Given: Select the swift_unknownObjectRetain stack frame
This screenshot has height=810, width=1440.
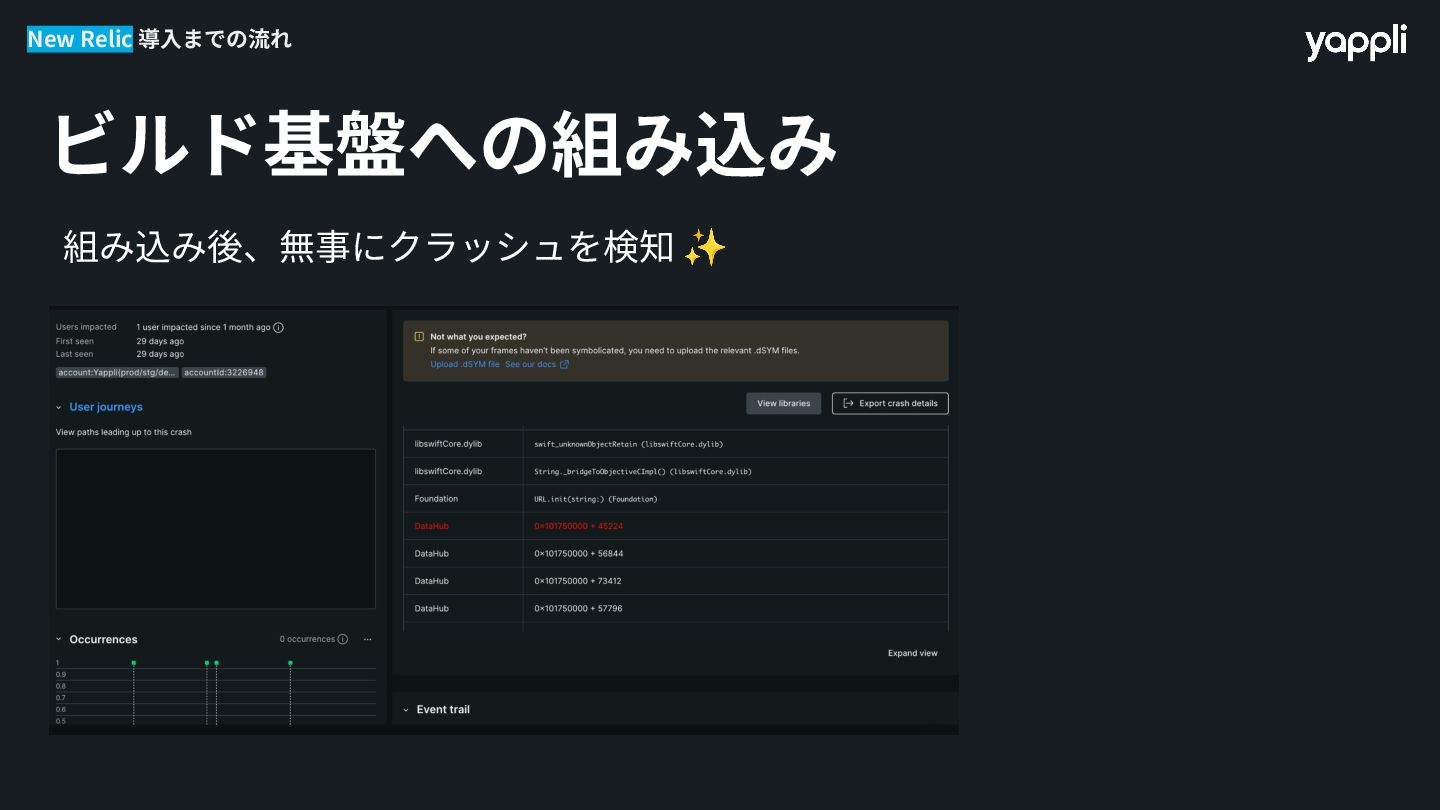Looking at the screenshot, I should tap(675, 444).
